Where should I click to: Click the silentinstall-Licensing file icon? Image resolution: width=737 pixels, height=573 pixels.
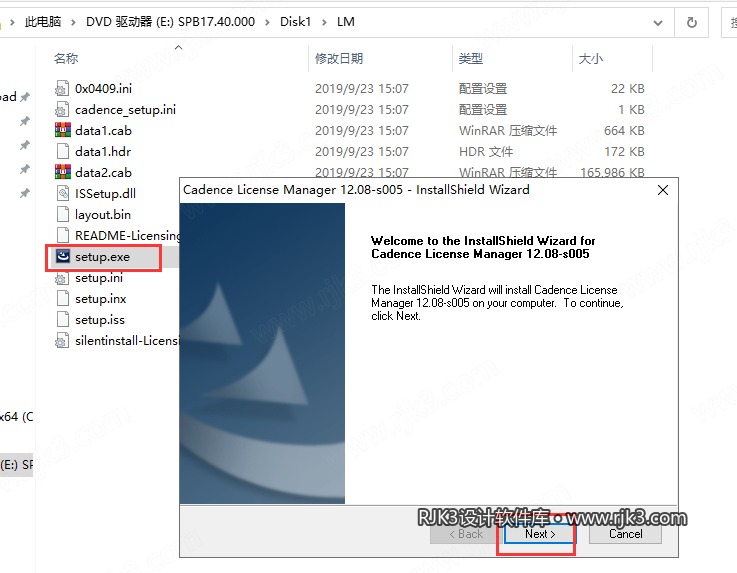62,341
